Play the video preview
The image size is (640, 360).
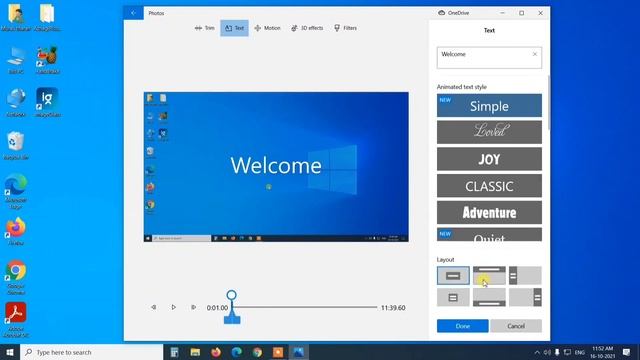(173, 307)
